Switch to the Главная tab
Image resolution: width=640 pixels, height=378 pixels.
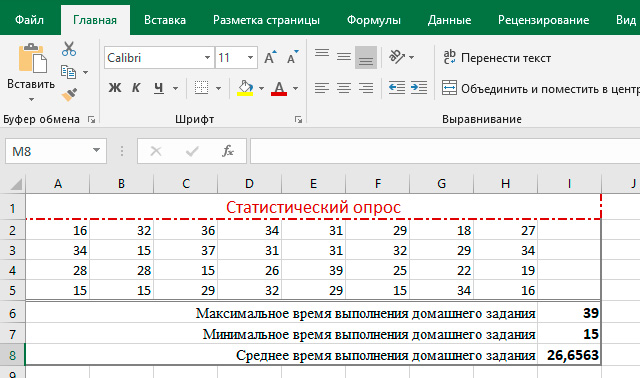pyautogui.click(x=95, y=20)
